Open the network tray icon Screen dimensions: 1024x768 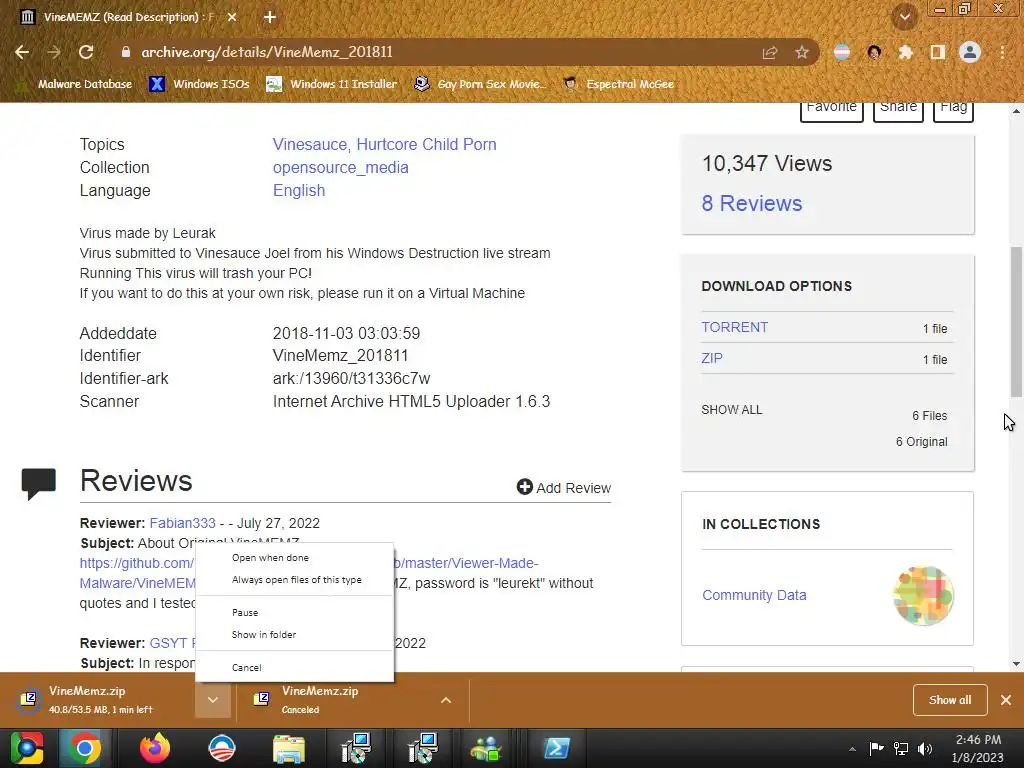tap(901, 748)
